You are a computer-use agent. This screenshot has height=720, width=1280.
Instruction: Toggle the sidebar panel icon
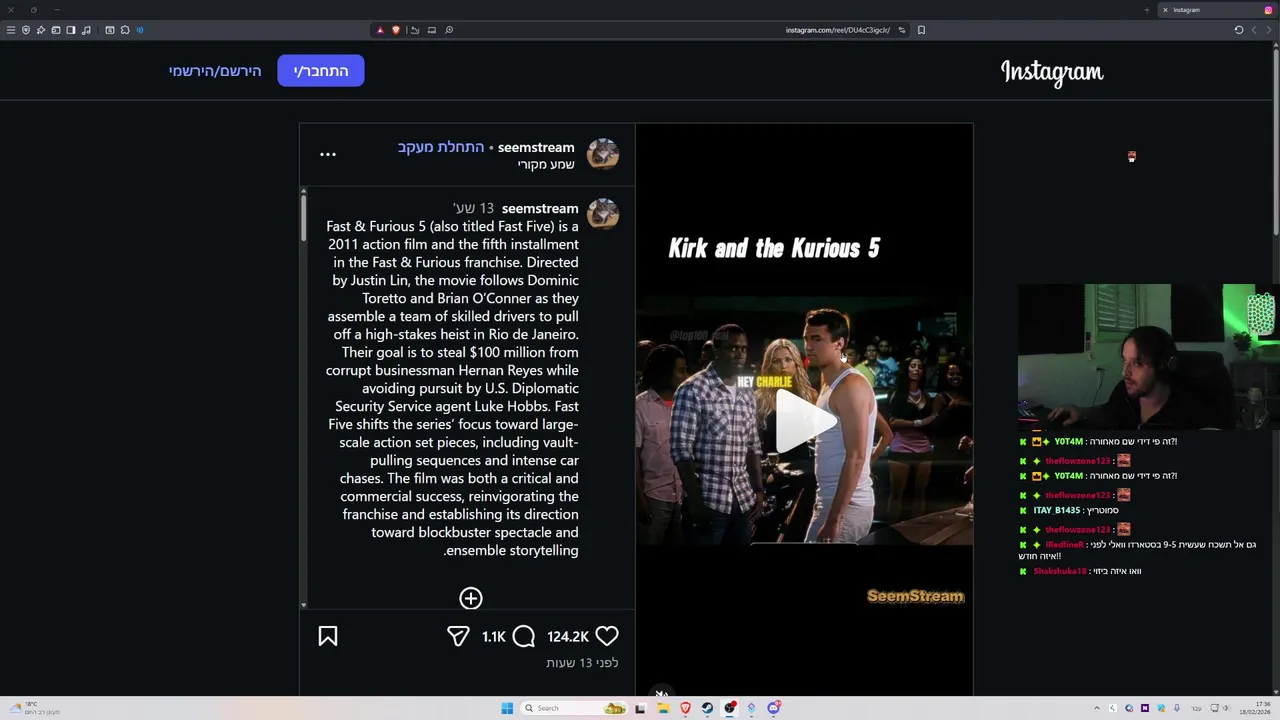coord(71,30)
